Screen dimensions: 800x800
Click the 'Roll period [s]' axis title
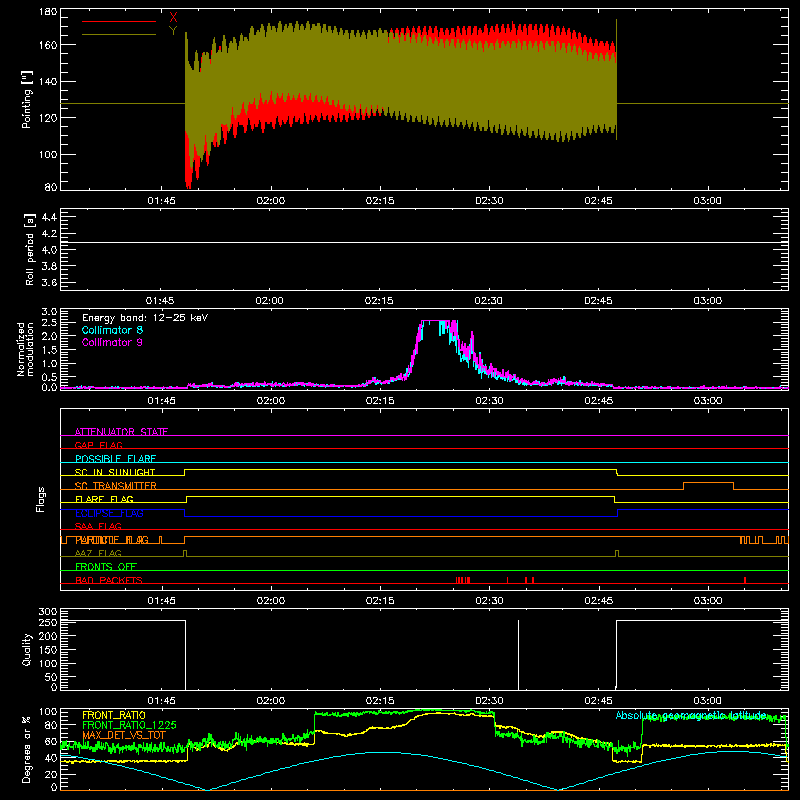[30, 249]
